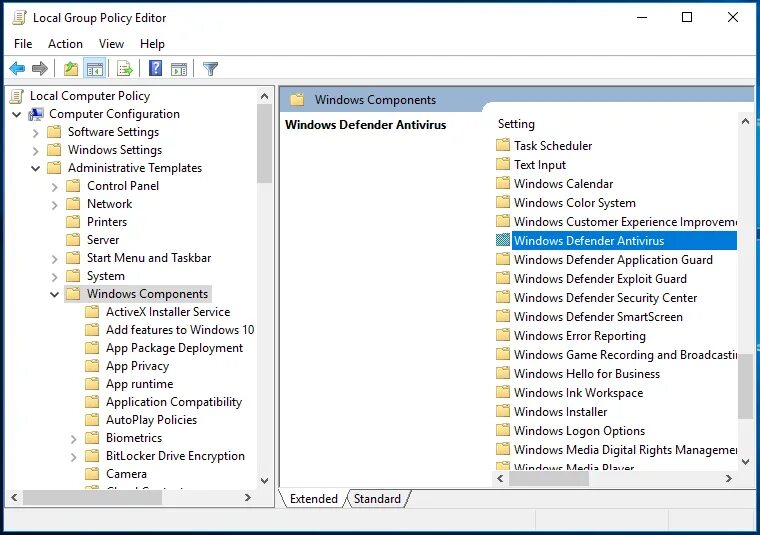Viewport: 760px width, 535px height.
Task: Click the Camera folder icon in tree
Action: point(92,474)
